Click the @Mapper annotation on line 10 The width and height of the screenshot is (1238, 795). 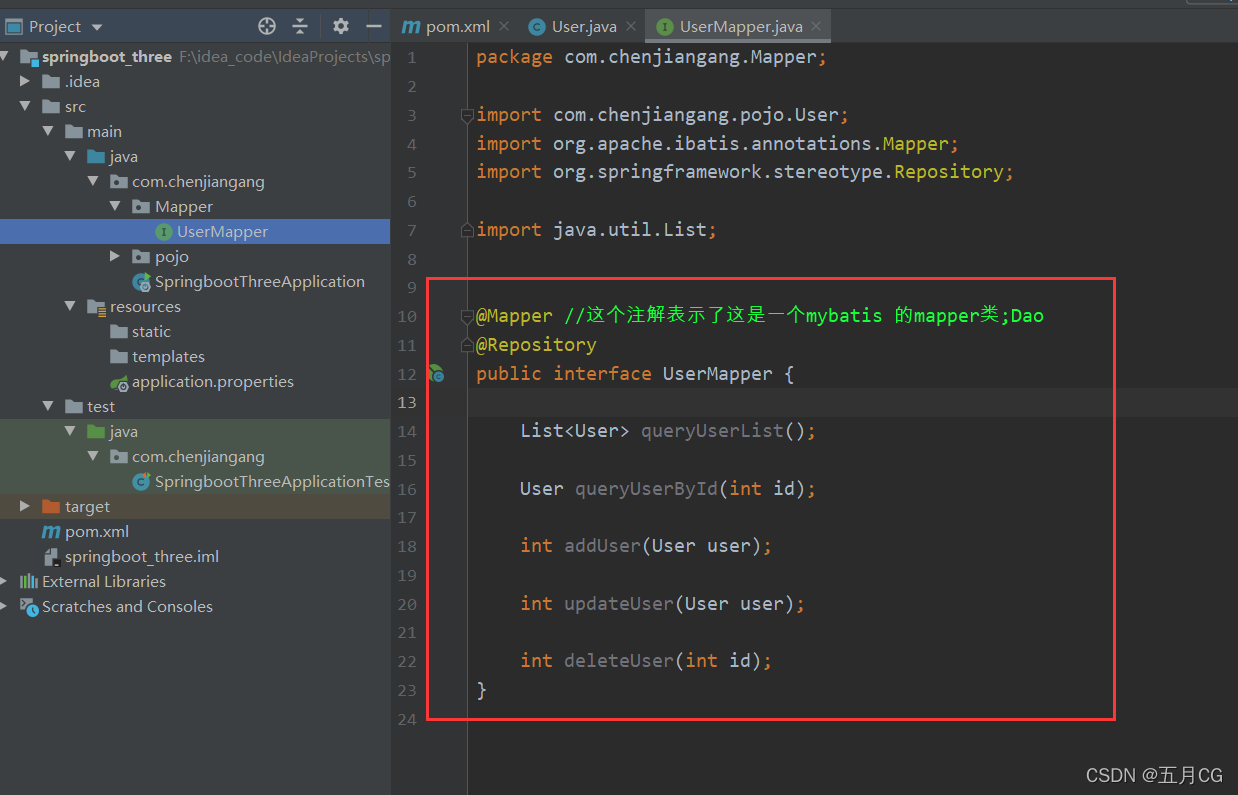(514, 316)
